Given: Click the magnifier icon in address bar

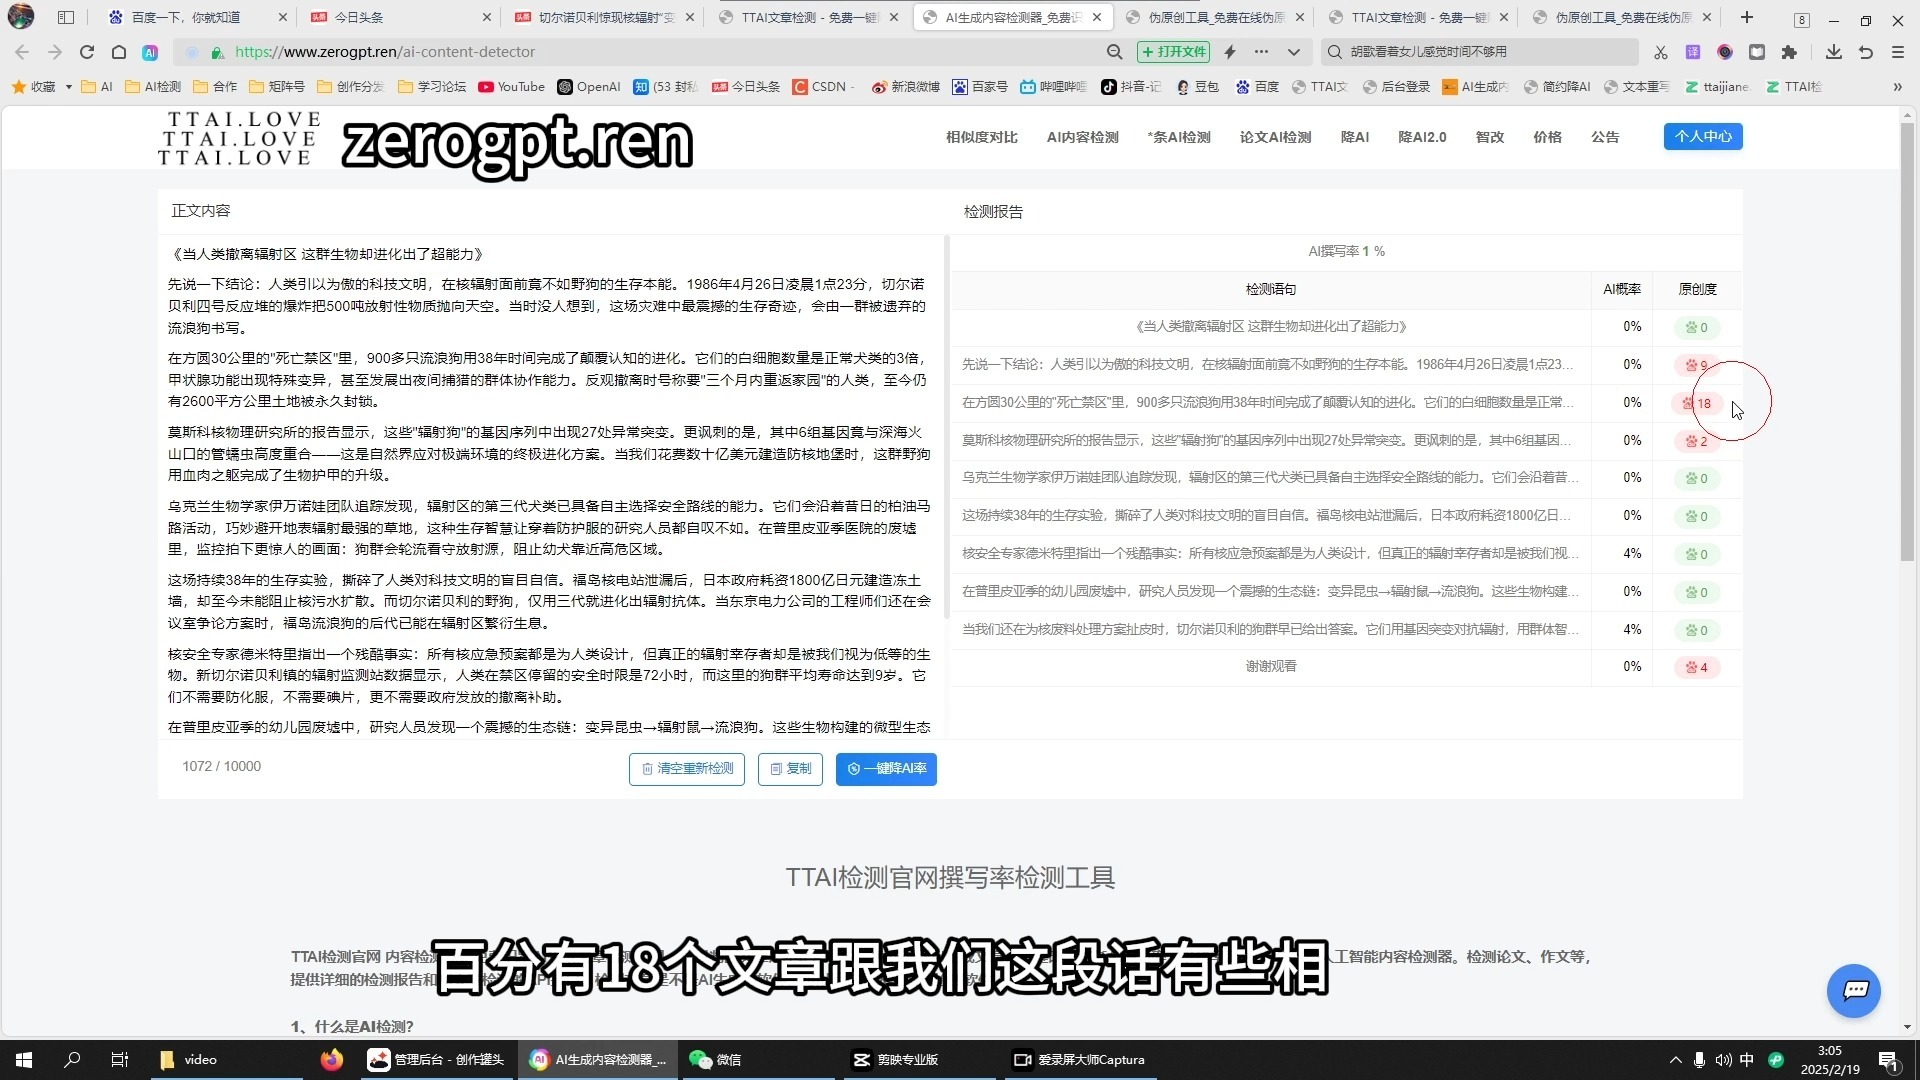Looking at the screenshot, I should [1114, 52].
